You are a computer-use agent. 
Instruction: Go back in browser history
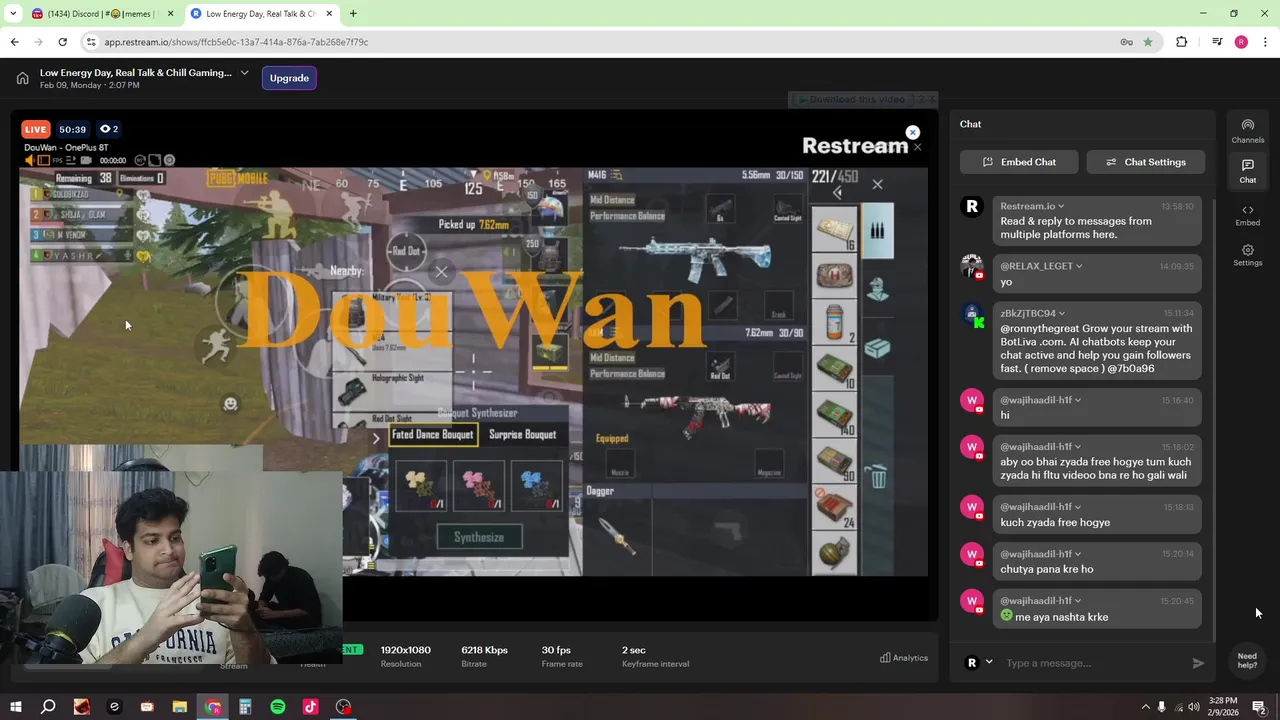click(14, 42)
